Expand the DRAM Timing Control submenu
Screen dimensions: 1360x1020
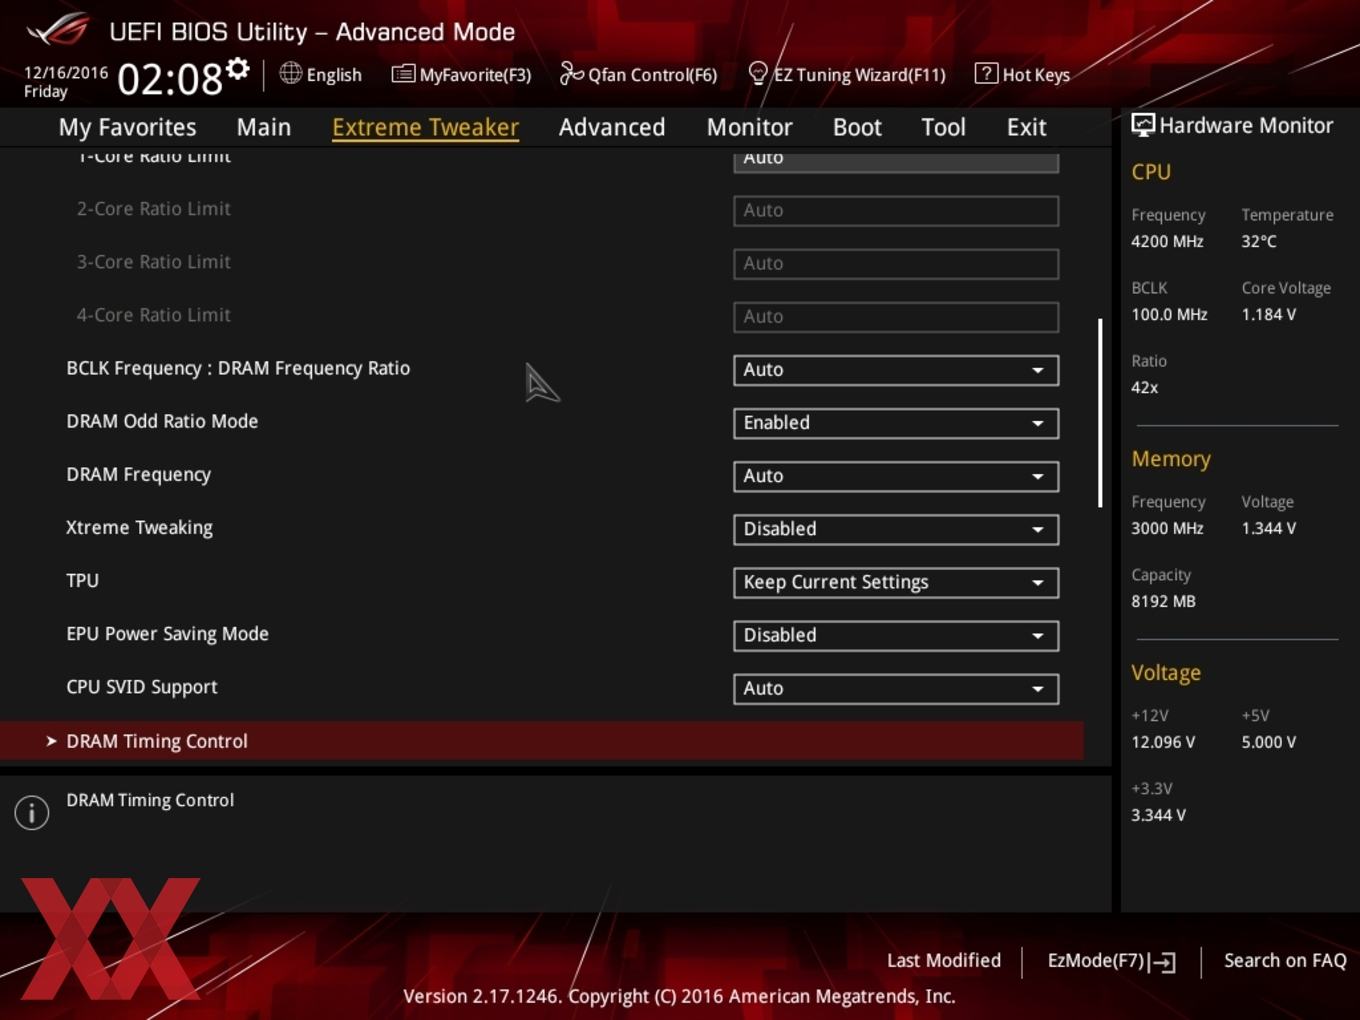541,741
